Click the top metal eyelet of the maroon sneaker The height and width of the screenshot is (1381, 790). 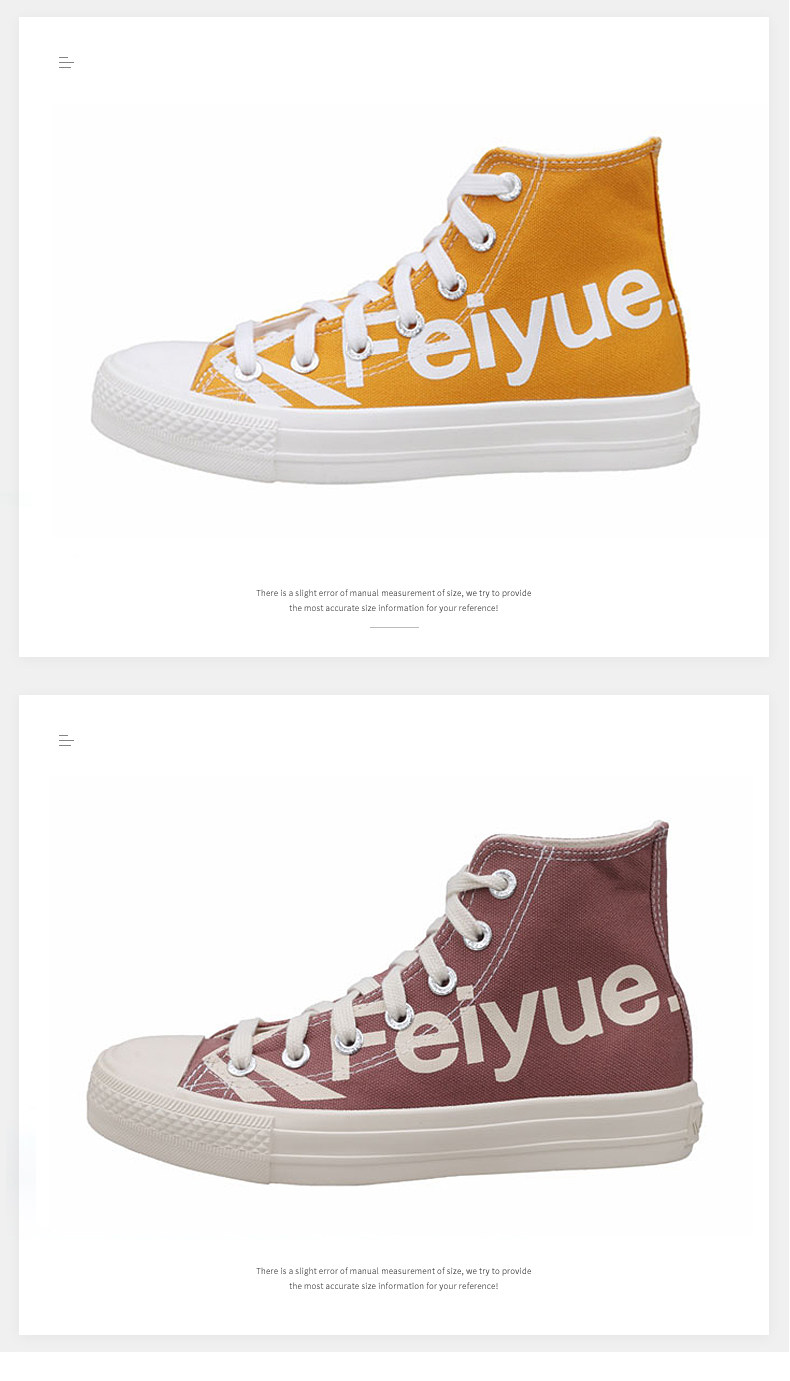(x=503, y=884)
